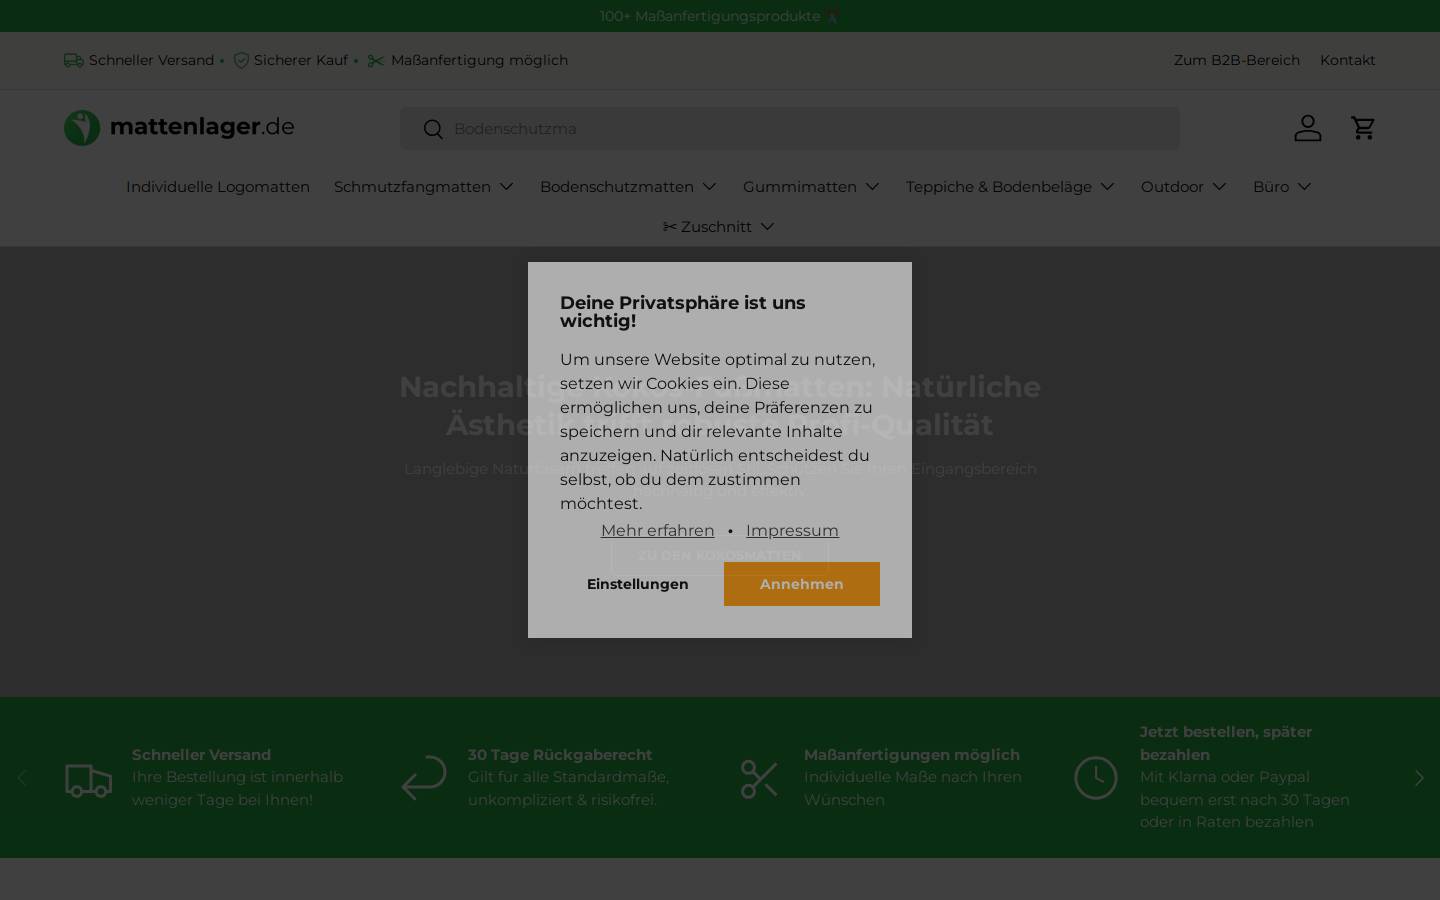Screen dimensions: 1440x900
Task: Expand the Bodenschutzmatten menu chevron
Action: (x=709, y=187)
